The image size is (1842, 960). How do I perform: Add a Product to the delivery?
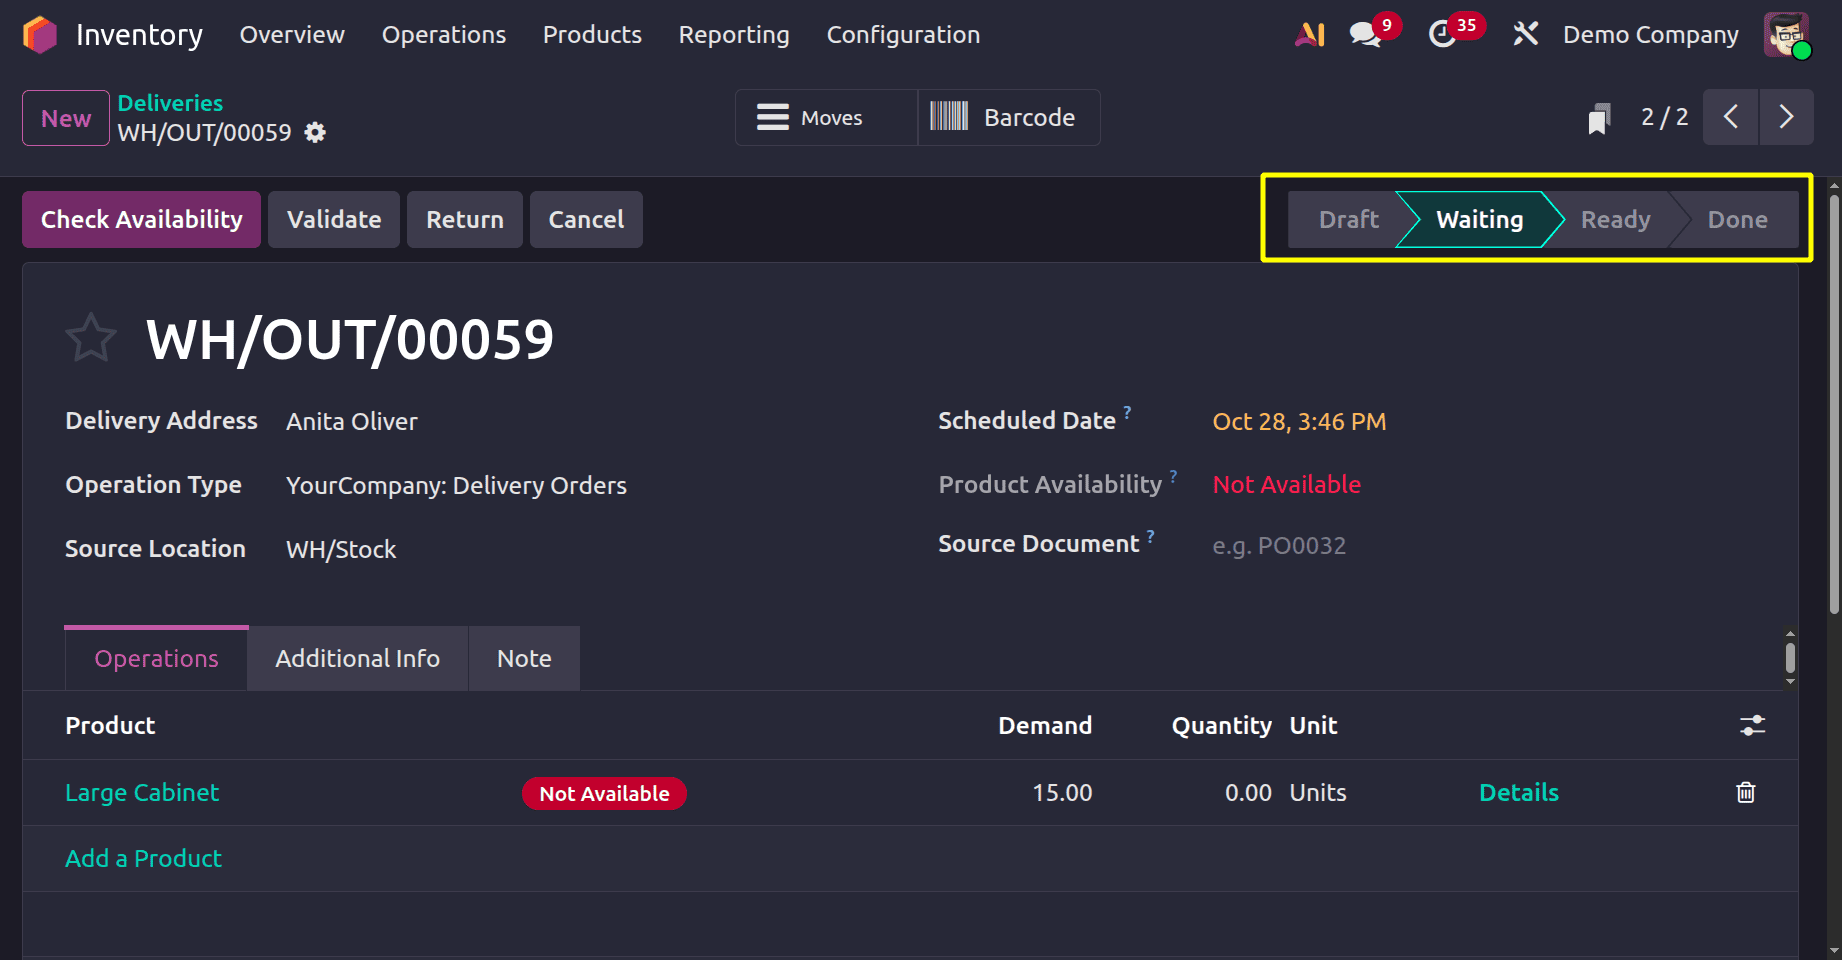143,858
